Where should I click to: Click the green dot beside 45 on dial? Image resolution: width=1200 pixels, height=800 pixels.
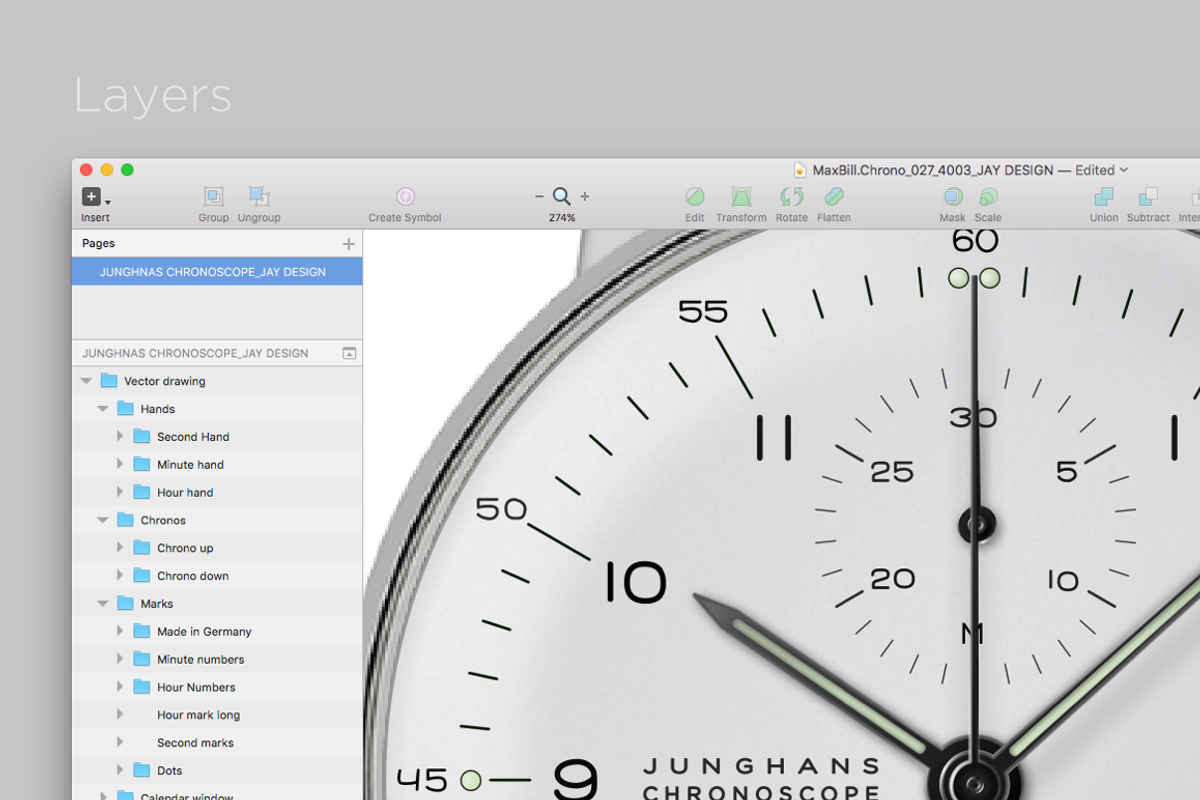pos(471,780)
